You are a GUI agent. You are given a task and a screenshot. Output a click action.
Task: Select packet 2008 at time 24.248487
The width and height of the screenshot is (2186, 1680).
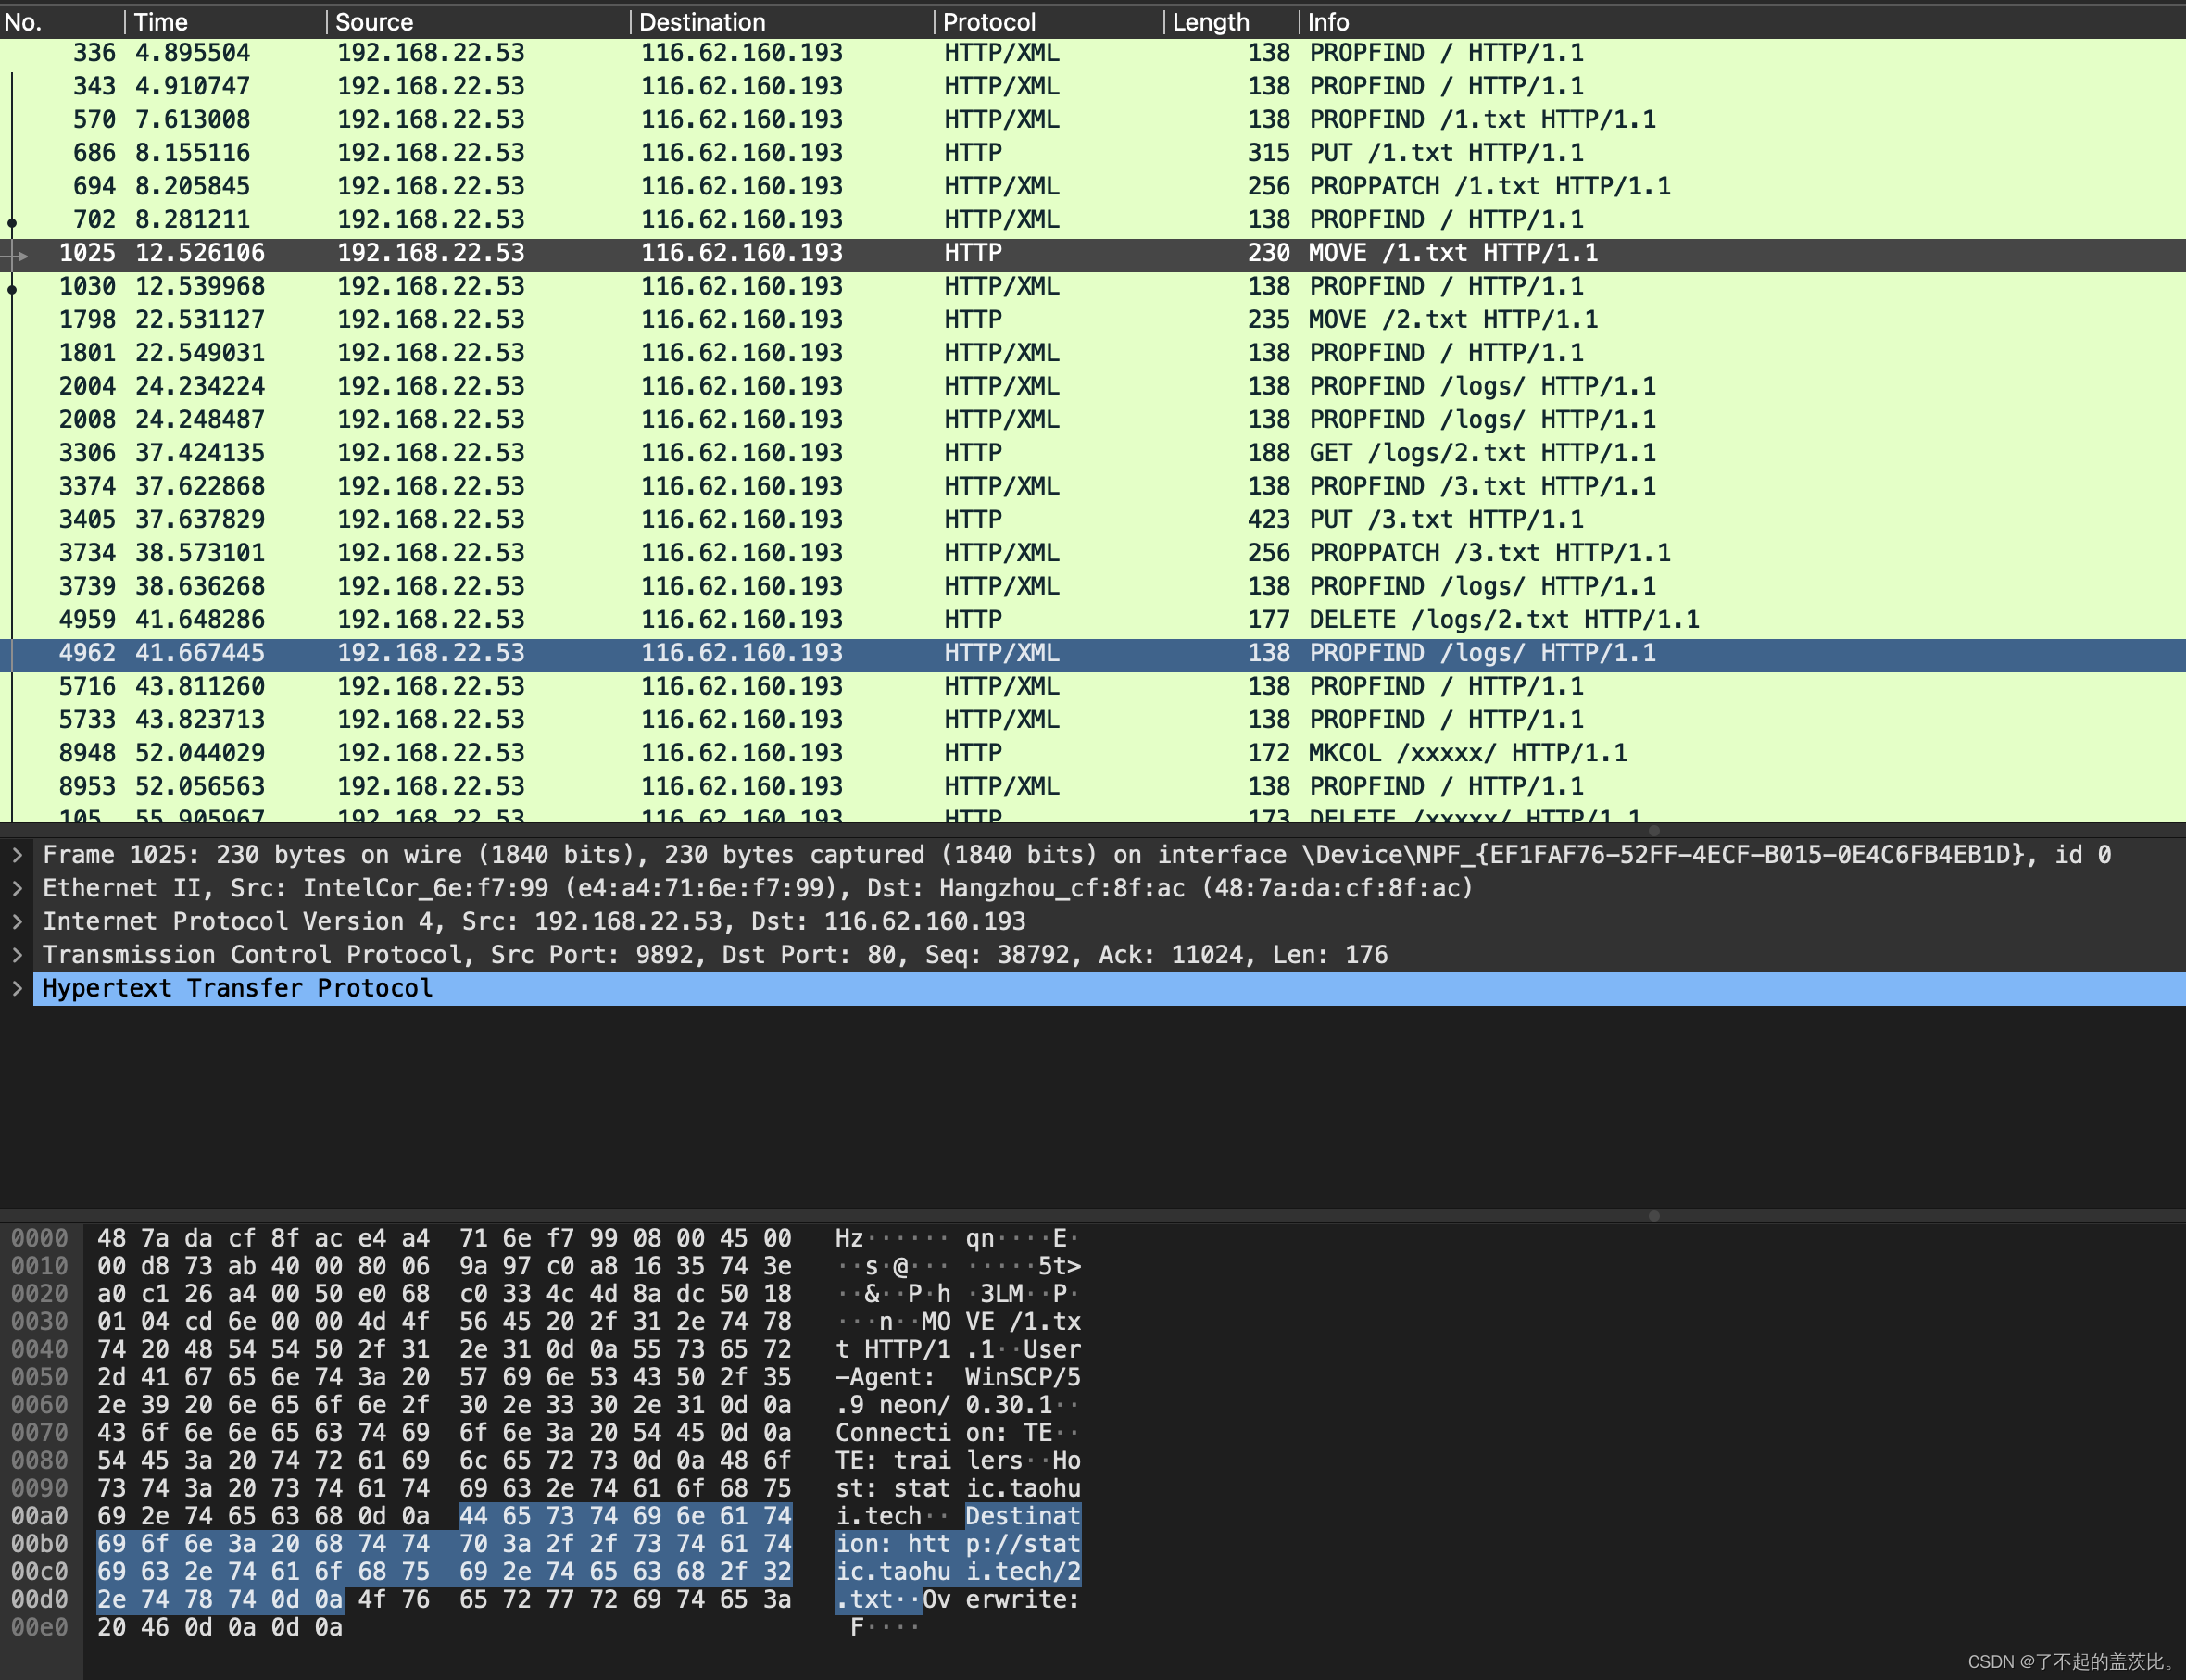(1093, 420)
